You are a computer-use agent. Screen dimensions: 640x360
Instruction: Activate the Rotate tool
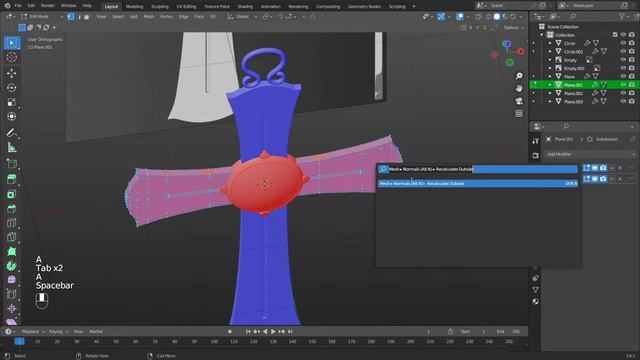[x=12, y=87]
